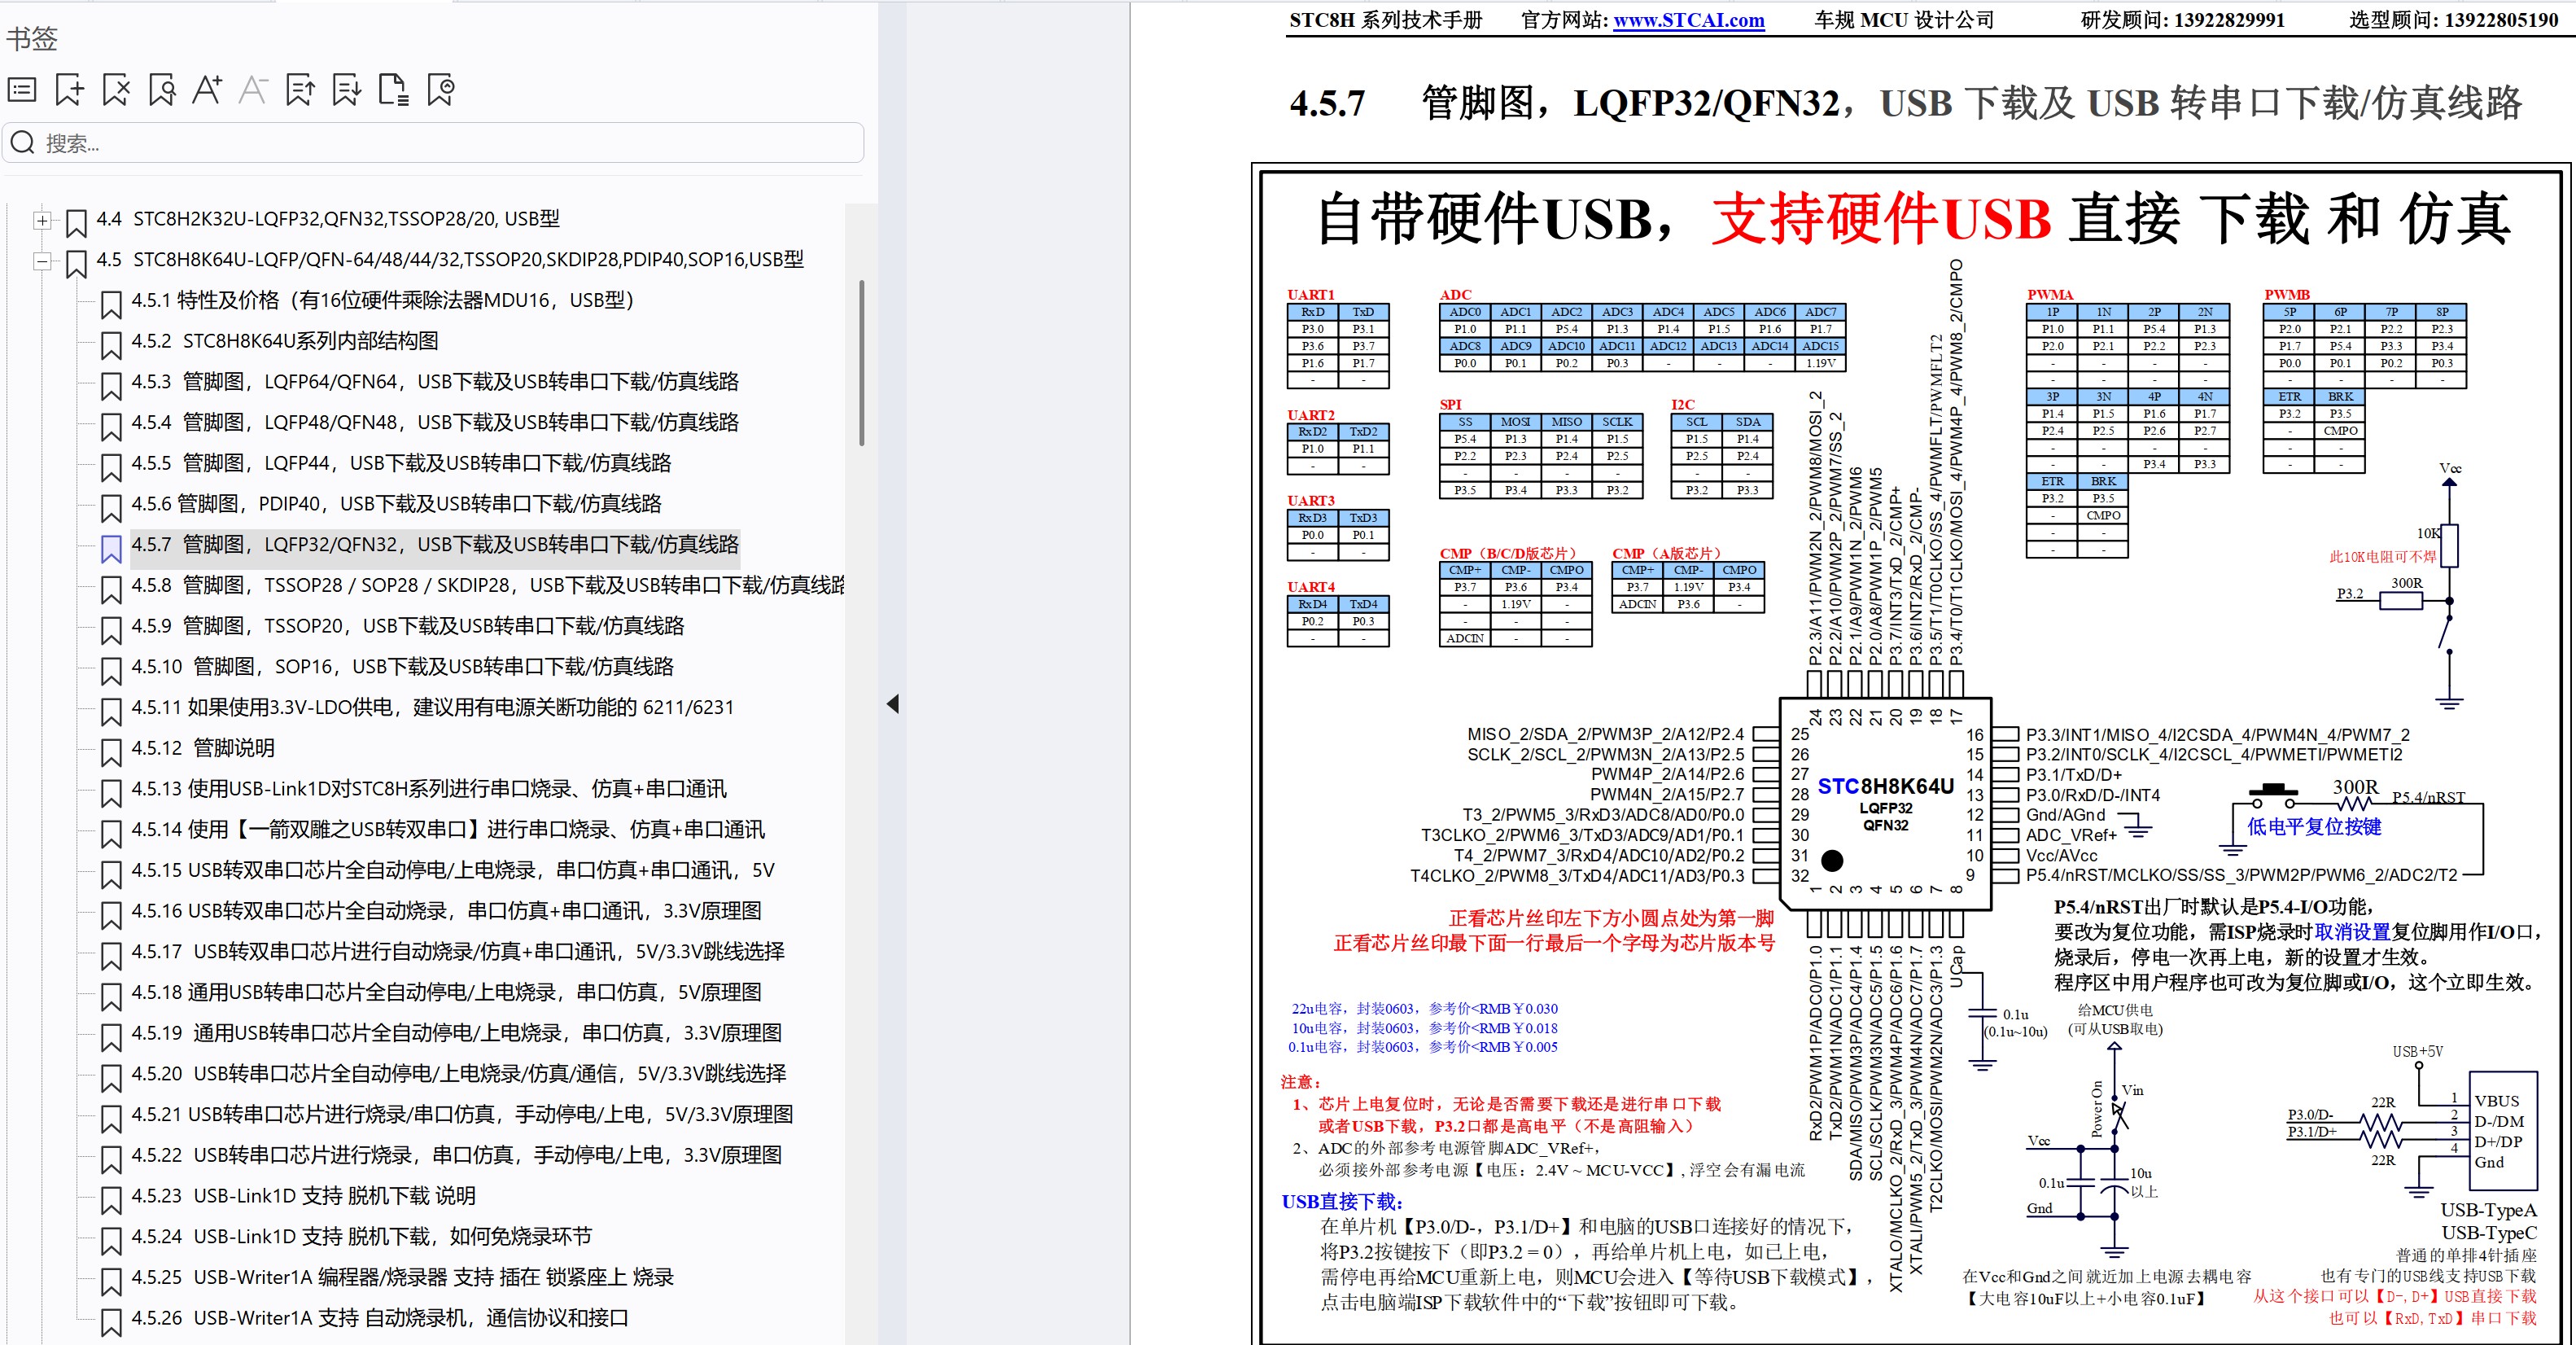The image size is (2576, 1345).
Task: Collapse the bookmark sidebar with the arrow
Action: coord(891,703)
